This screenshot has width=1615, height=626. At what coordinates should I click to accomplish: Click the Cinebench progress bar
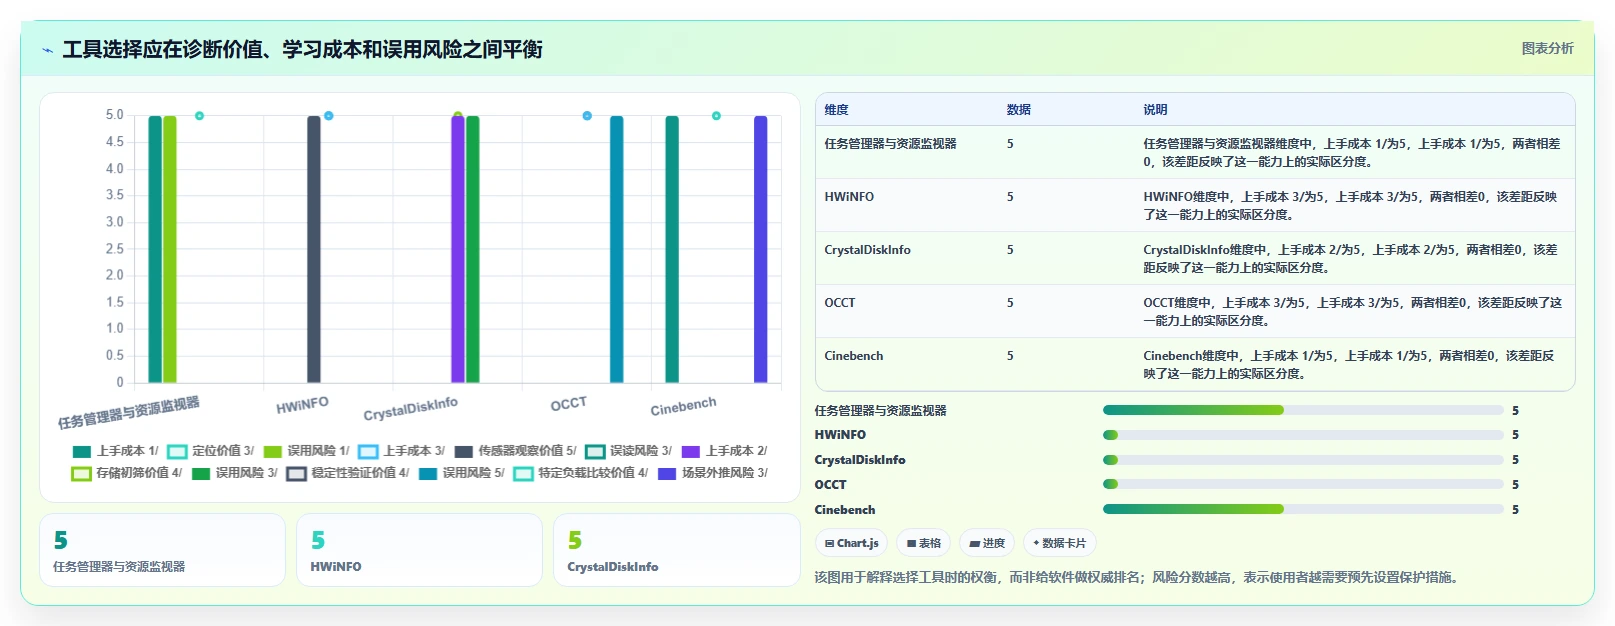tap(1303, 509)
